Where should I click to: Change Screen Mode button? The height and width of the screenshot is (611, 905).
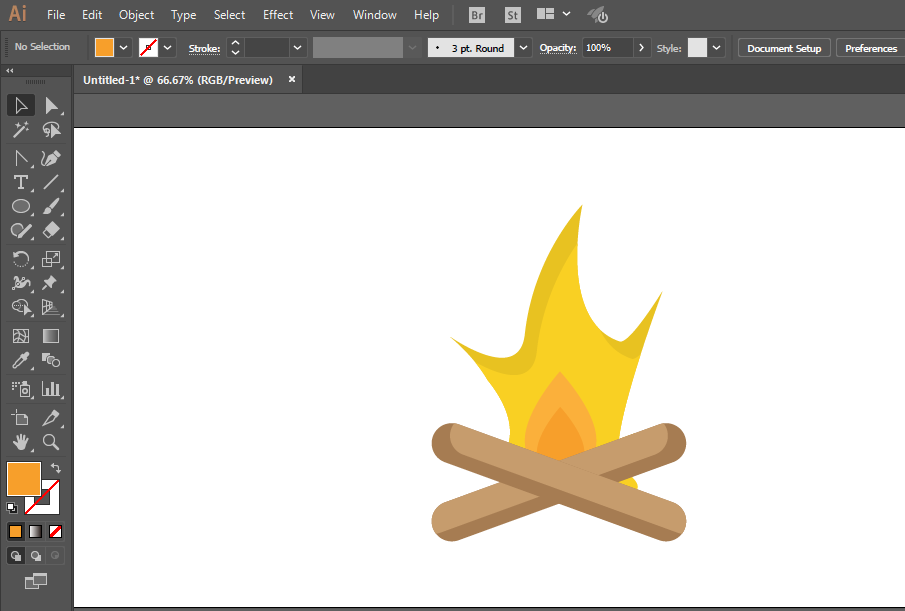pos(36,581)
